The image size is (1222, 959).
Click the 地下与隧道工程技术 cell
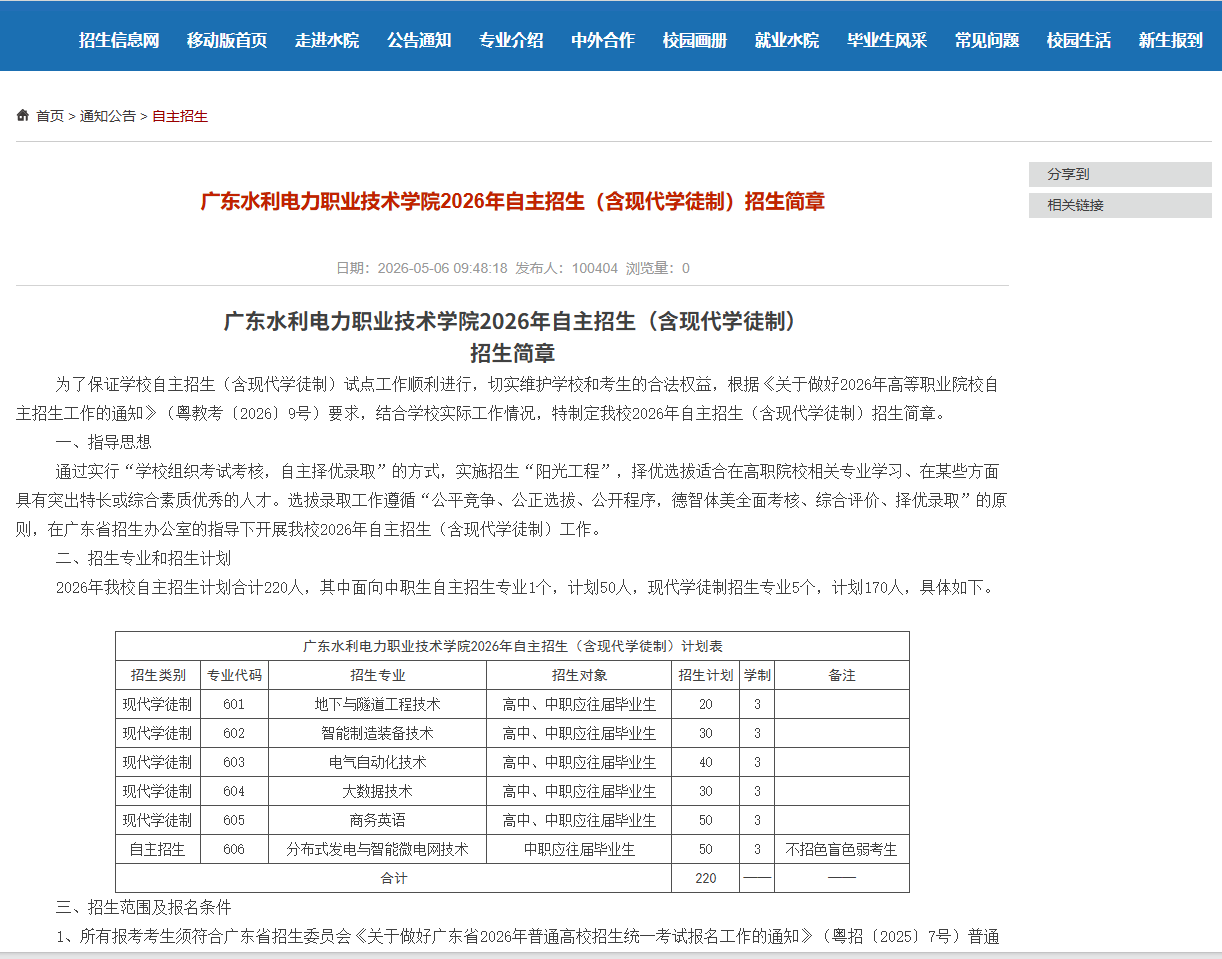tap(378, 704)
